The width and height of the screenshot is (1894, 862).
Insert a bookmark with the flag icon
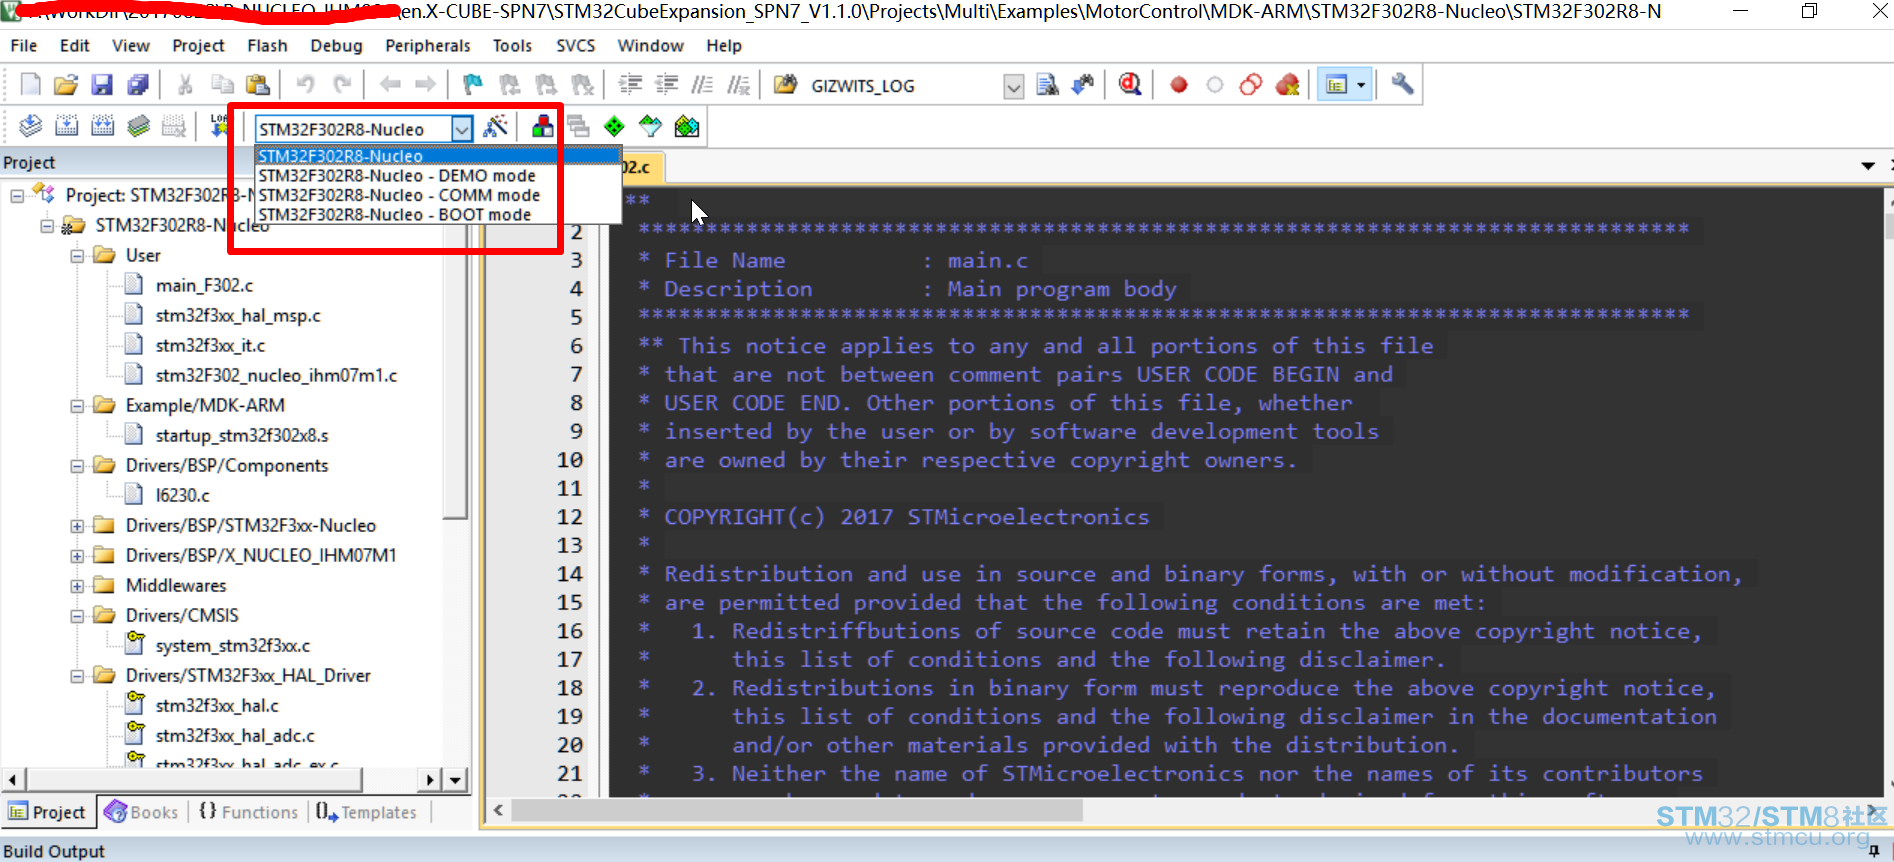[x=473, y=85]
